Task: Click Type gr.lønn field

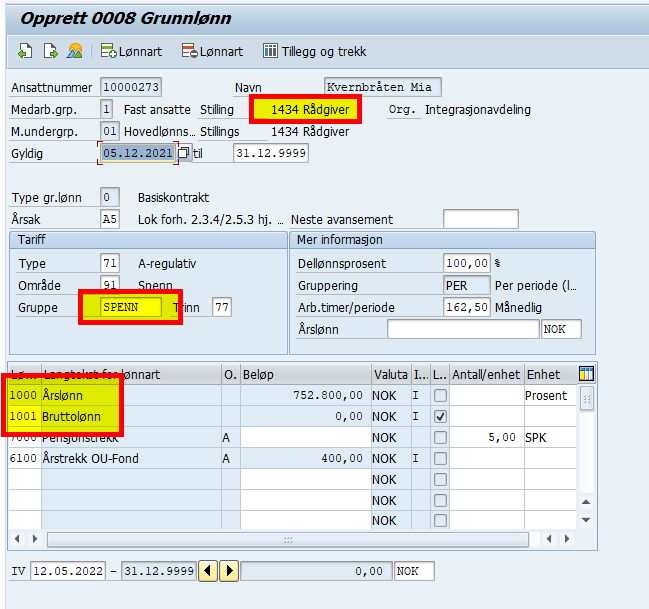Action: (x=110, y=197)
